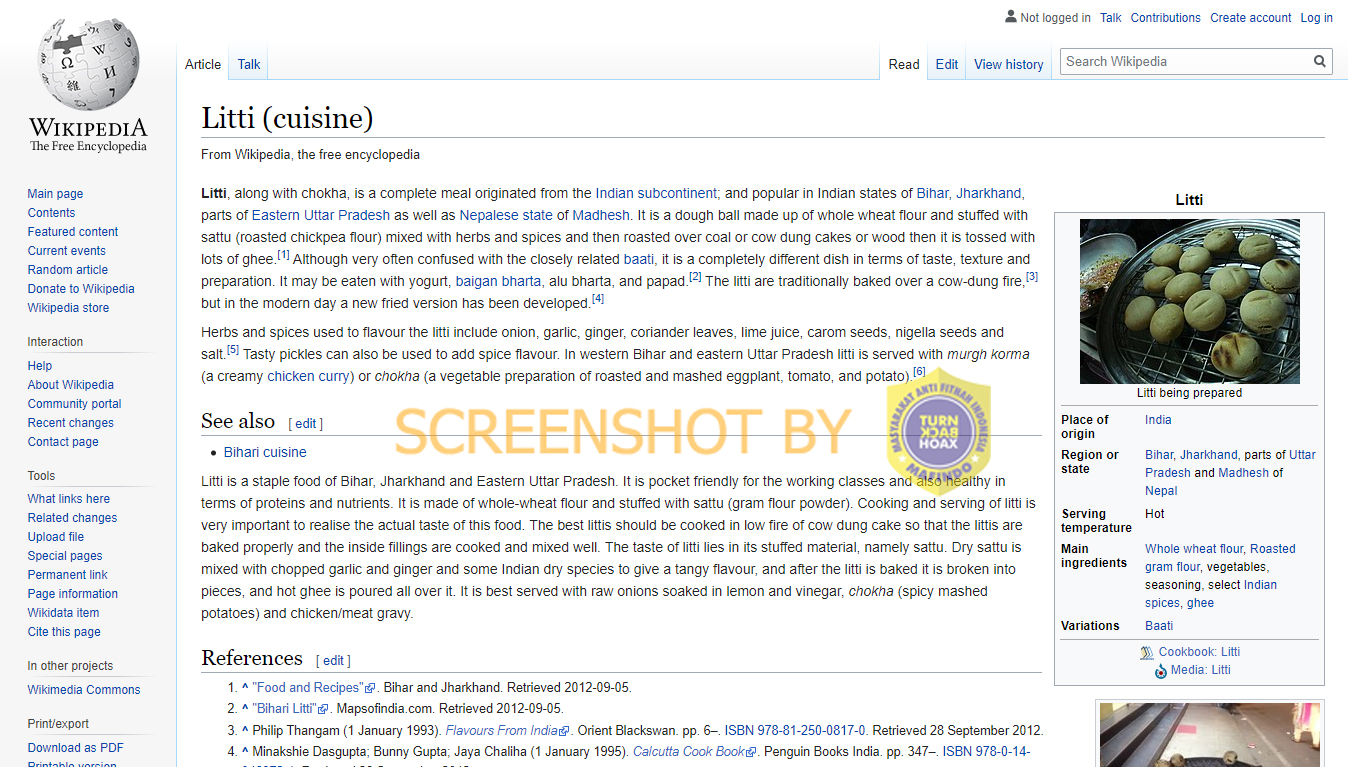Screen dimensions: 1348x767
Task: Click the baati link in the article text
Action: [x=639, y=260]
